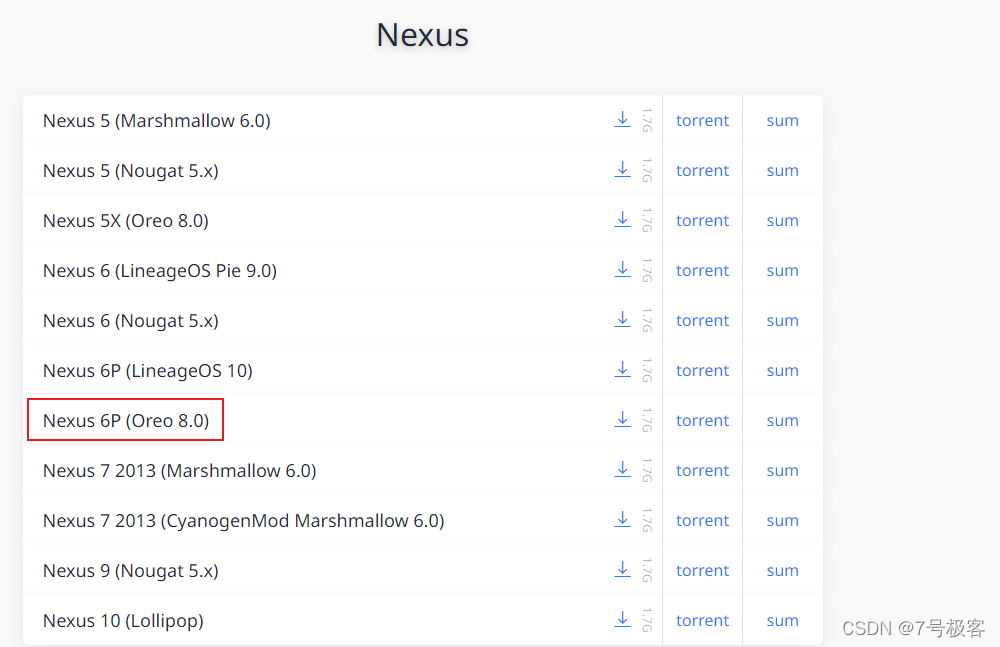This screenshot has width=1000, height=647.
Task: Download Nexus 5 (Marshmallow 6.0) image
Action: (622, 119)
